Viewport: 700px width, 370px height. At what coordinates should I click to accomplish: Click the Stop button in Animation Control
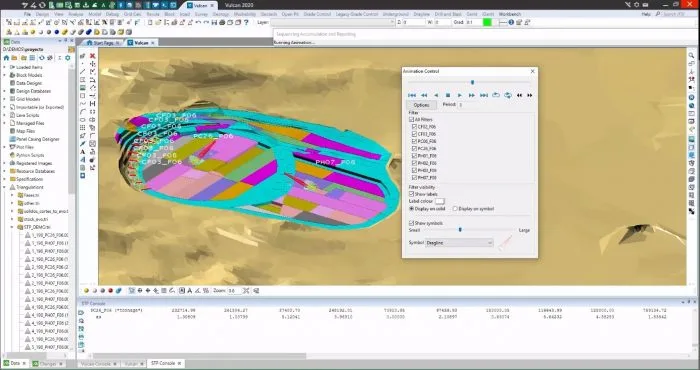tap(448, 95)
